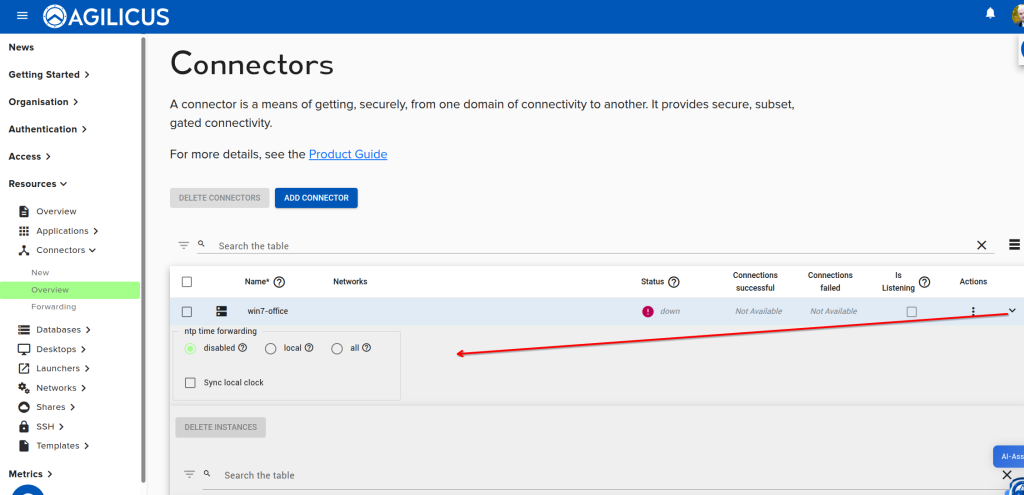Select the 'all' ntp forwarding radio option
Screen dimensions: 1024x495
tap(337, 349)
